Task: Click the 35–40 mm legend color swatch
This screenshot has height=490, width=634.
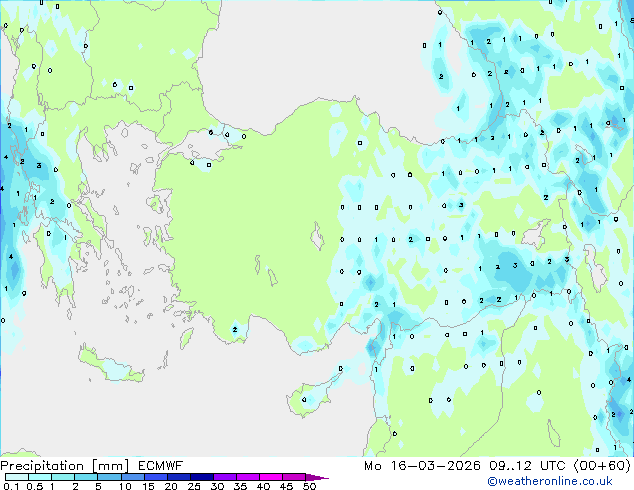Action: point(247,477)
